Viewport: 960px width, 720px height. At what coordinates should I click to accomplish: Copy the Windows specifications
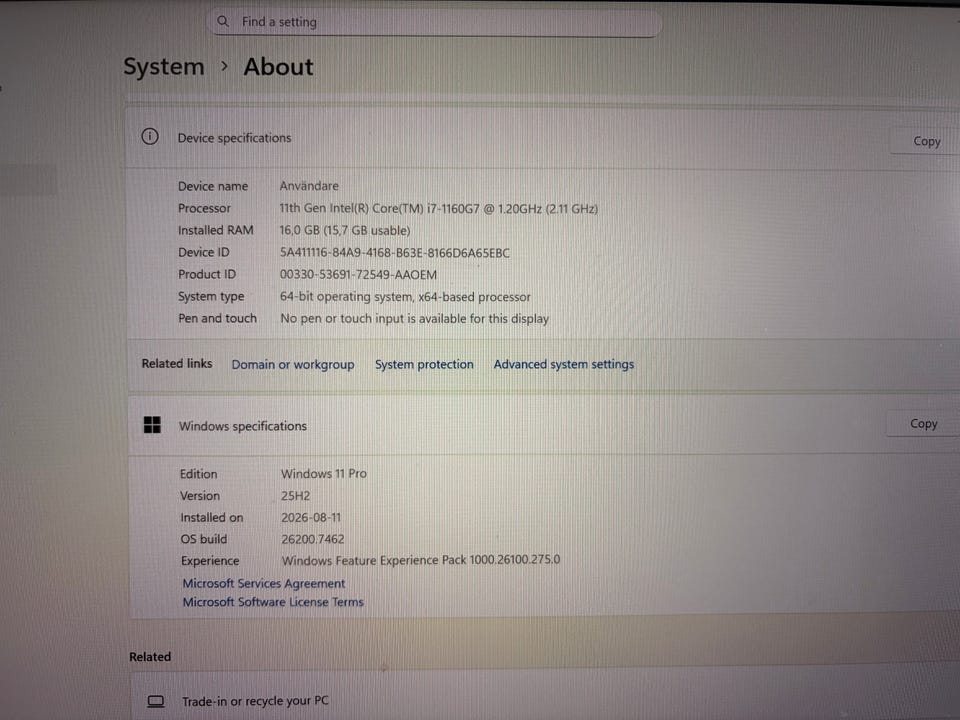923,424
